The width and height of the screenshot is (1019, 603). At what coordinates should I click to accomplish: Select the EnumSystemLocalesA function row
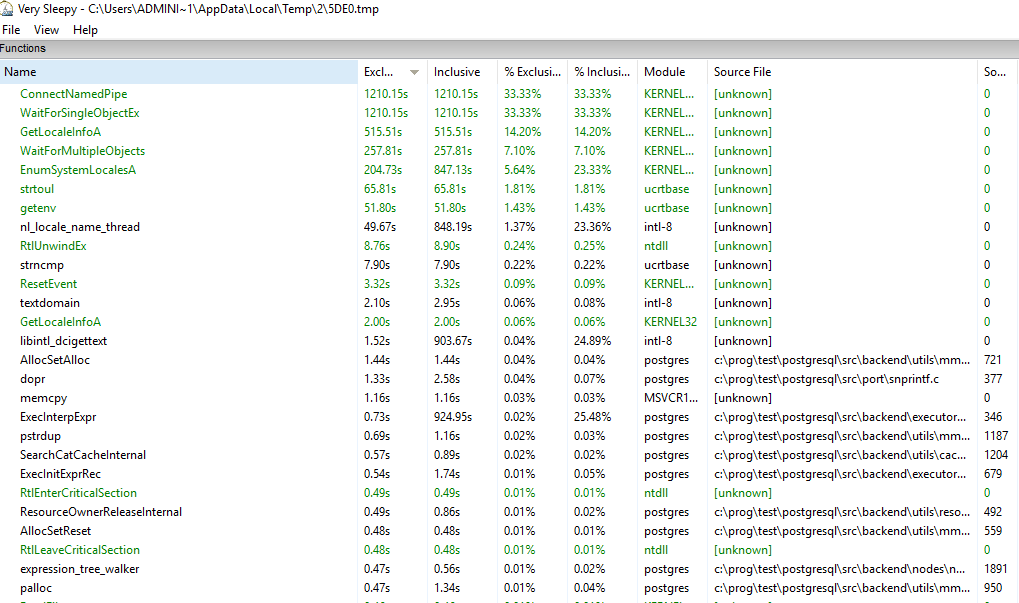click(x=77, y=170)
